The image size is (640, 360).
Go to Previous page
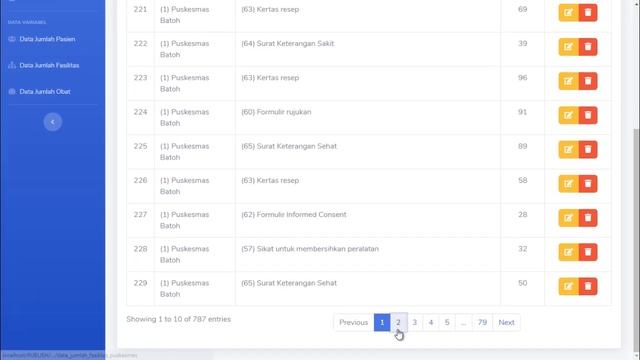click(x=353, y=322)
